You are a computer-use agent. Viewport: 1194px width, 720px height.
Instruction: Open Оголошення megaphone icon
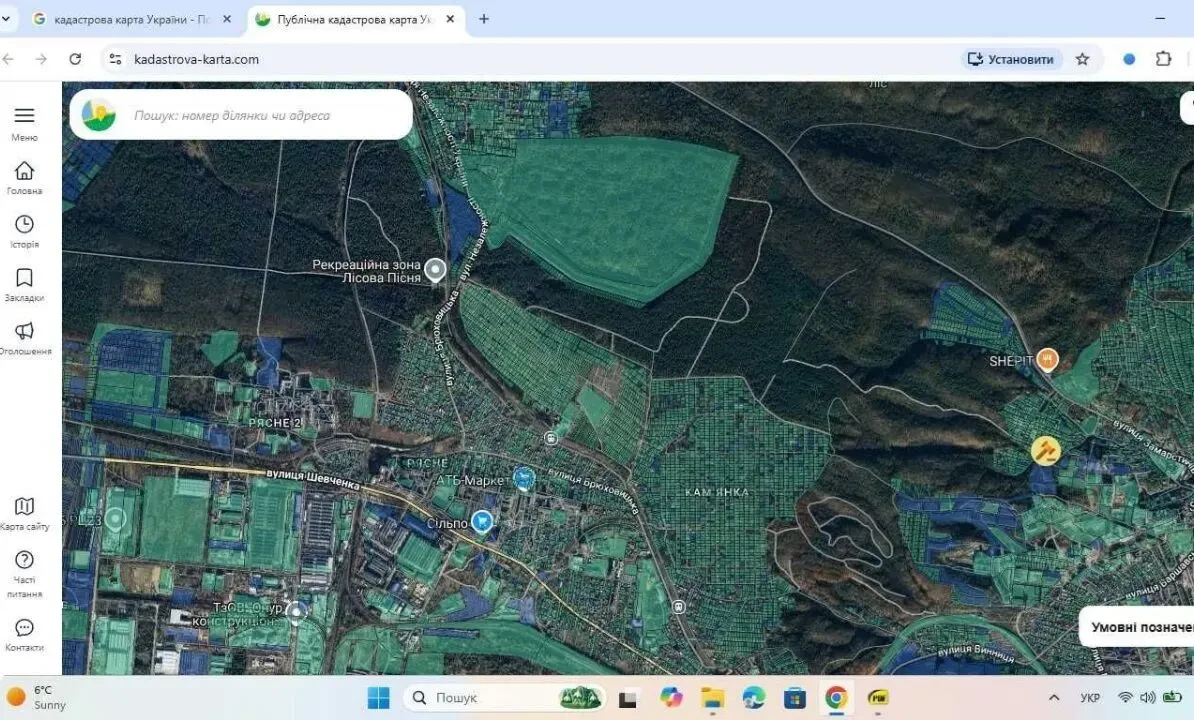click(x=24, y=331)
